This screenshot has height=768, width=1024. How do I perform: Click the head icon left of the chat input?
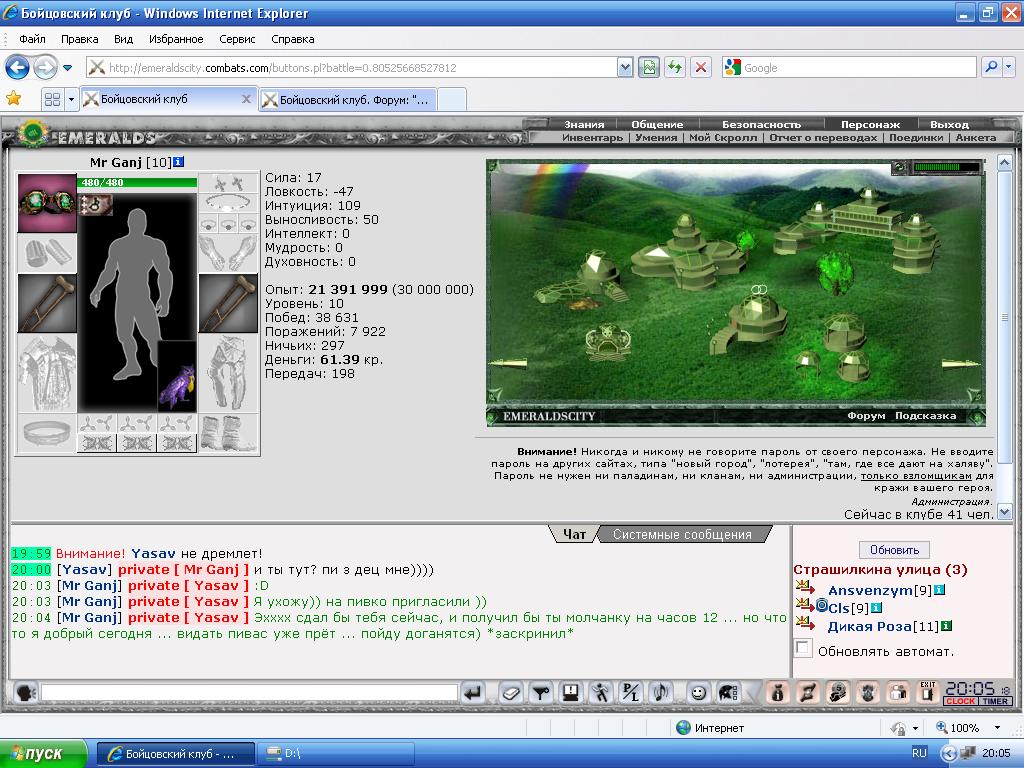click(x=25, y=692)
